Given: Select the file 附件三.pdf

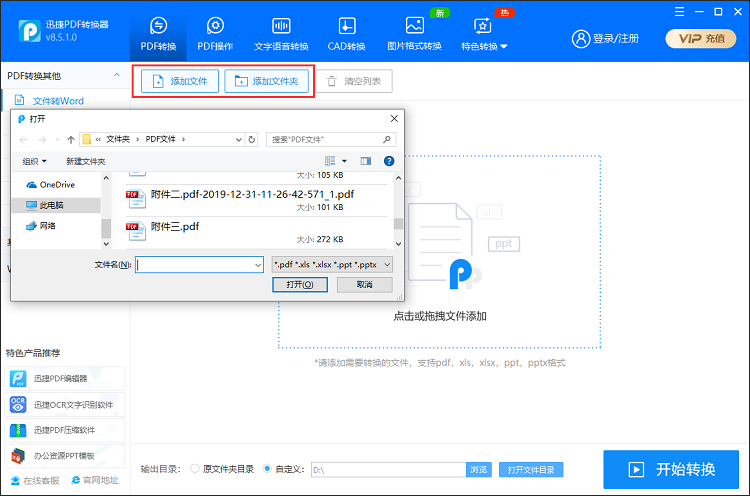Looking at the screenshot, I should 175,227.
